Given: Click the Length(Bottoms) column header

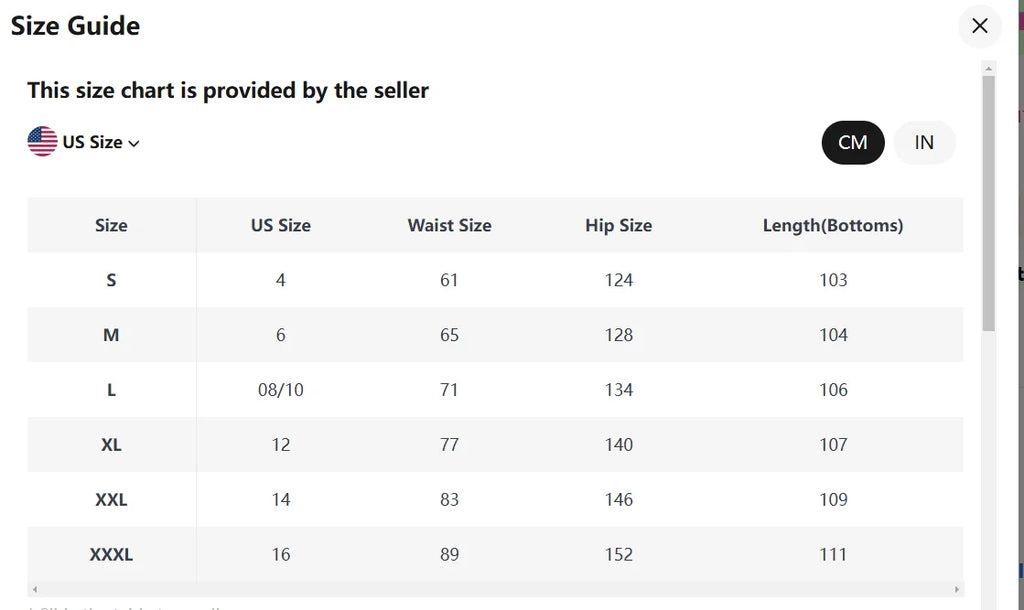Looking at the screenshot, I should [832, 225].
